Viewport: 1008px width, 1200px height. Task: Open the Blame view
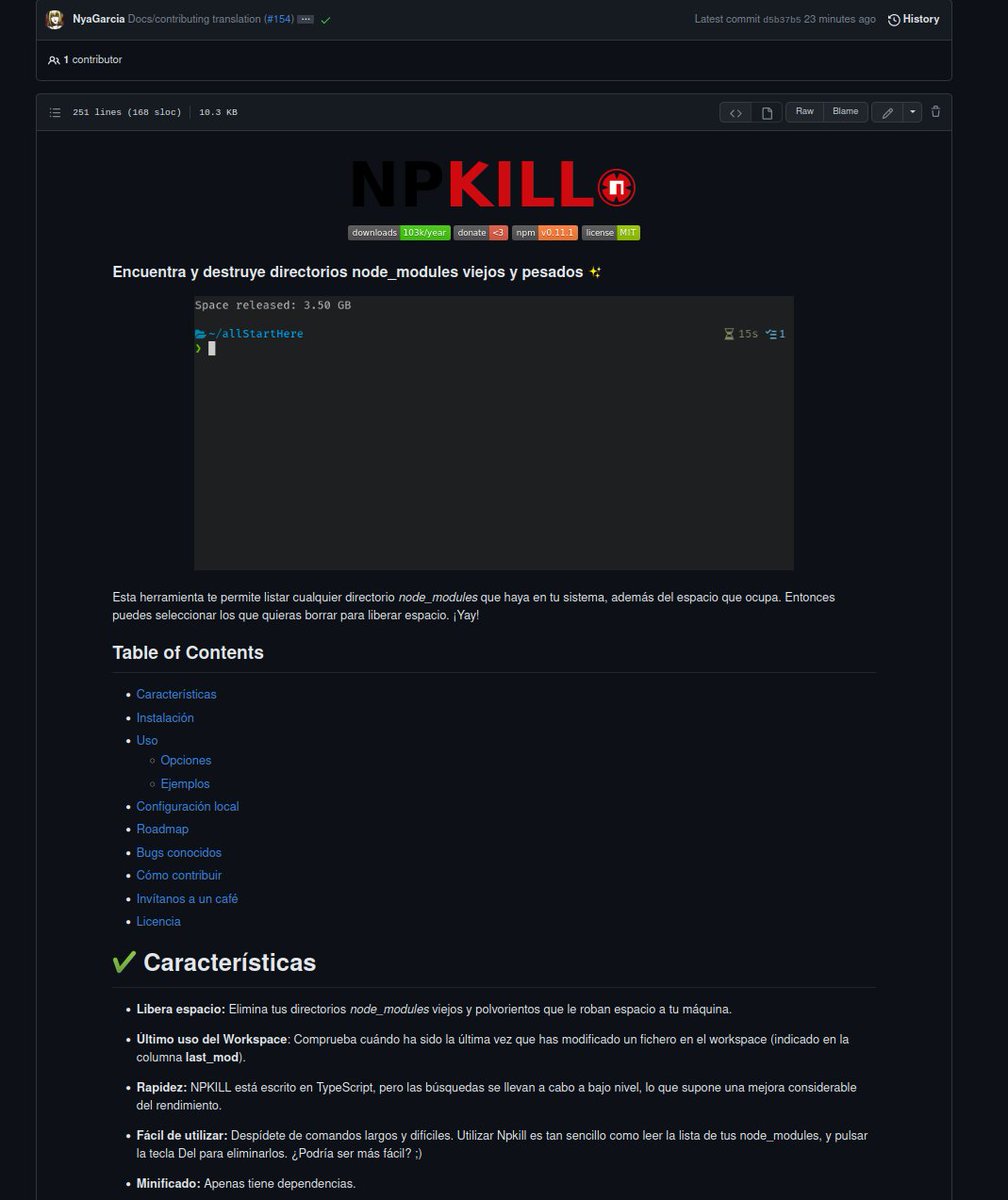click(x=845, y=112)
